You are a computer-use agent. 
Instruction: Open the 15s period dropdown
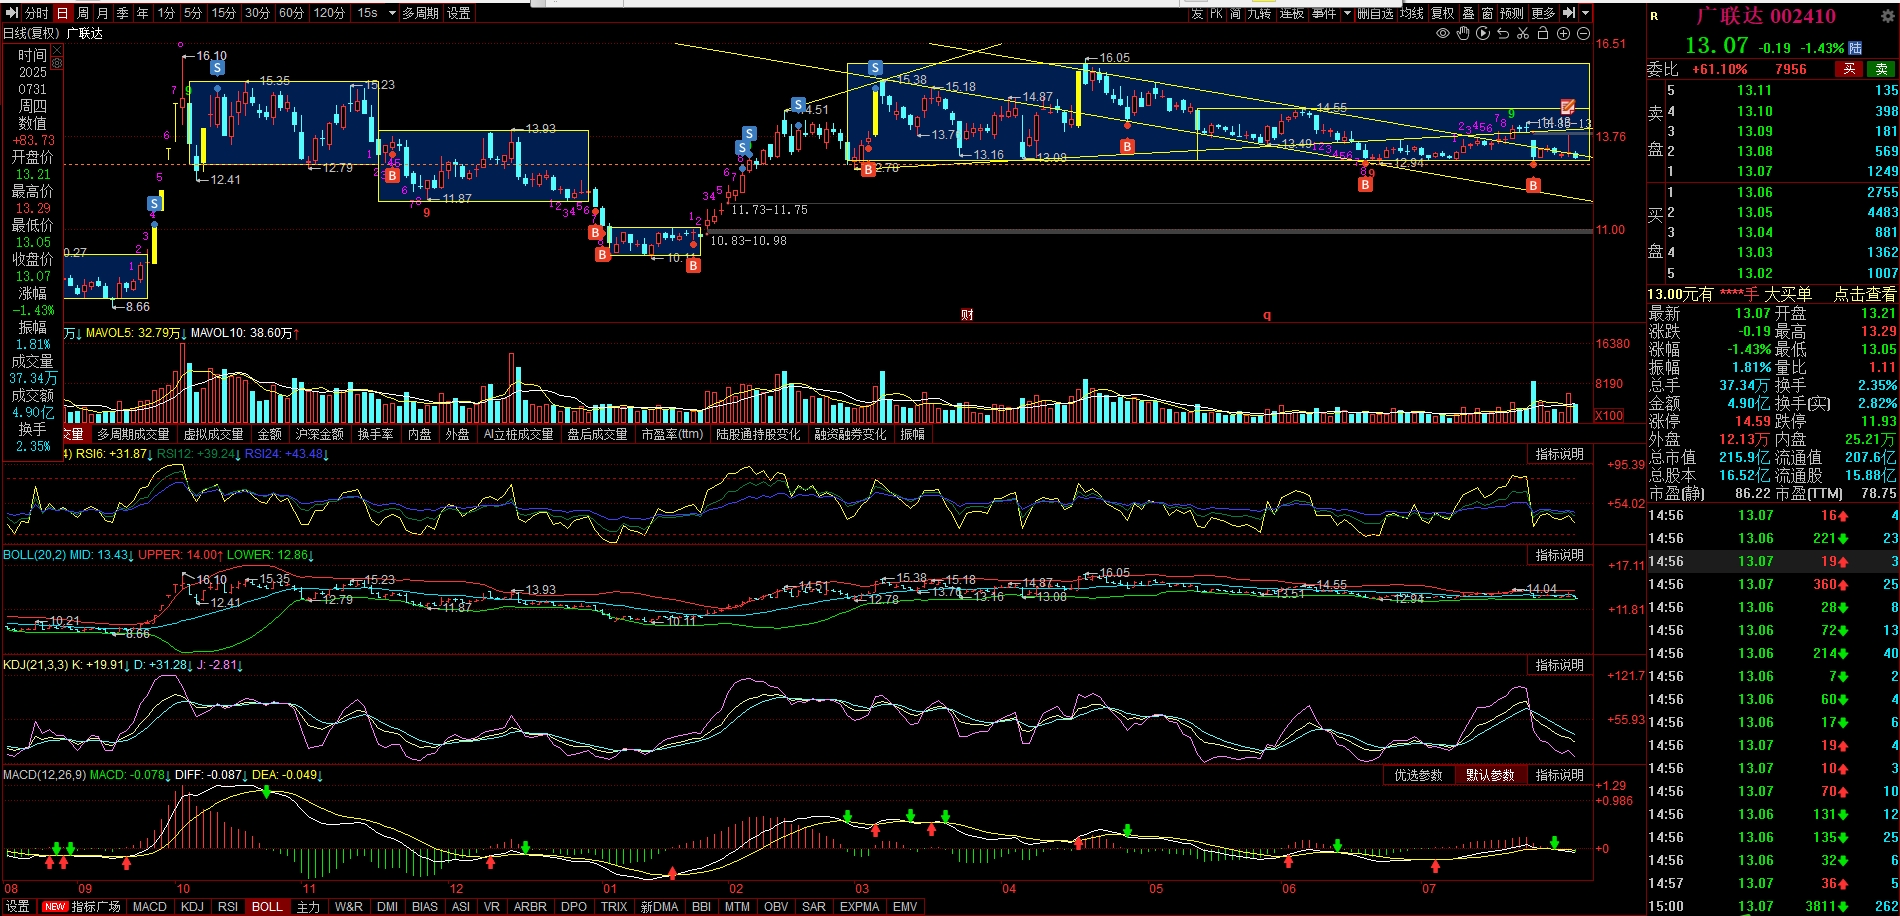(392, 13)
